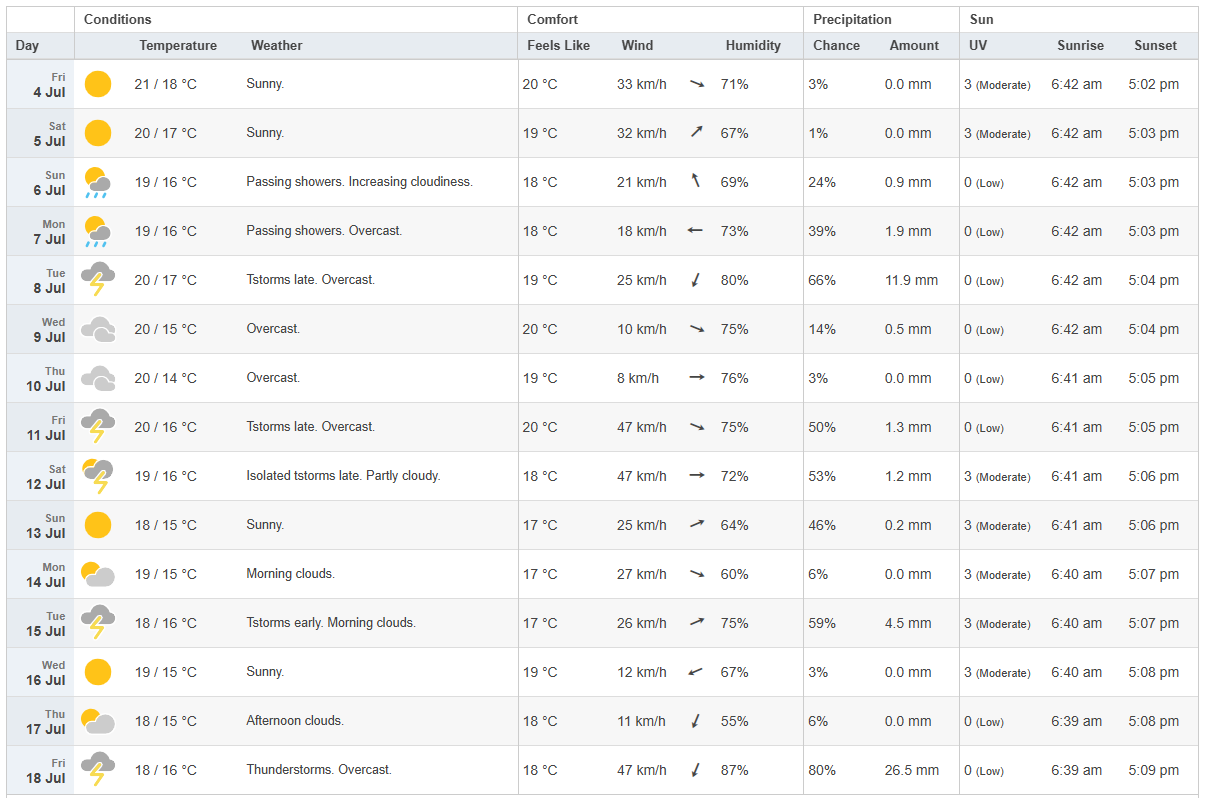Click the Feels Like column header
Viewport: 1206px width, 798px height.
(x=558, y=46)
